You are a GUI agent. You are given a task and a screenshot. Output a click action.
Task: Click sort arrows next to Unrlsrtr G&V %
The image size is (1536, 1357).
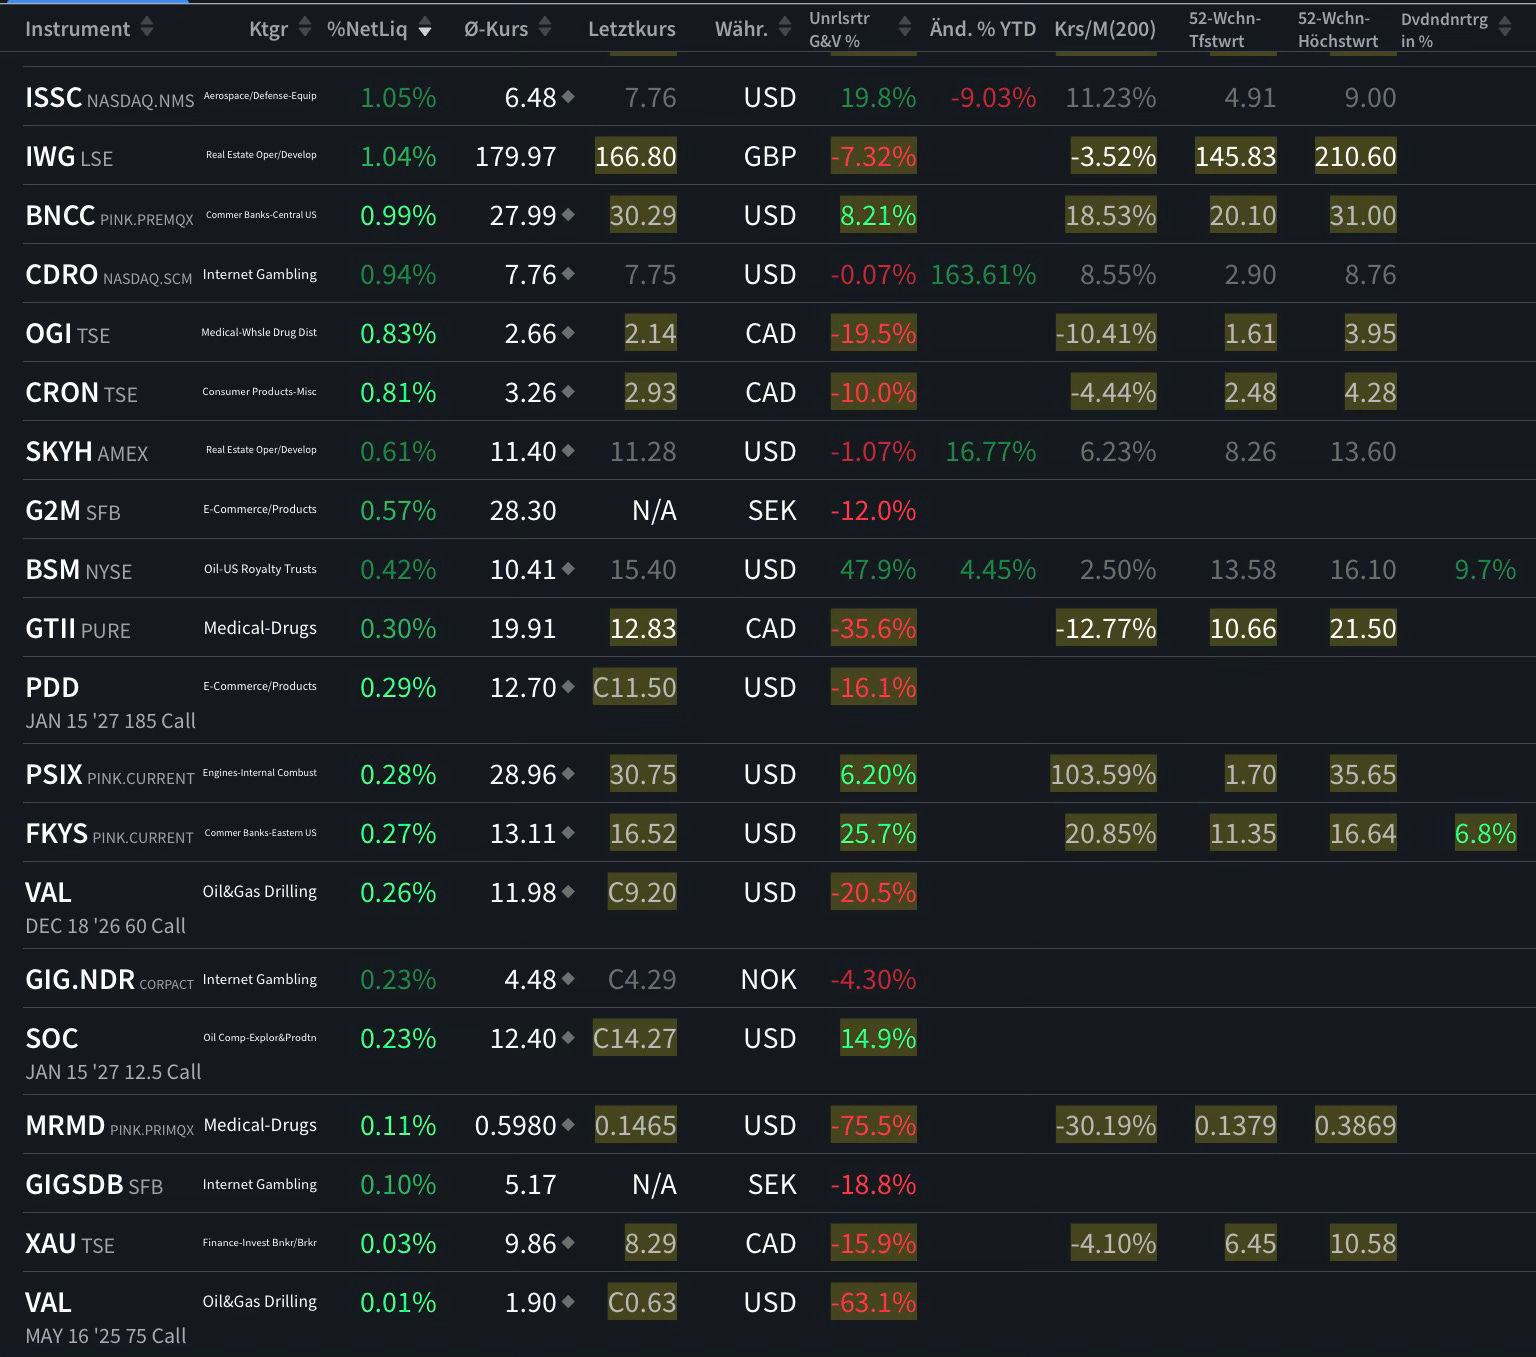[905, 28]
